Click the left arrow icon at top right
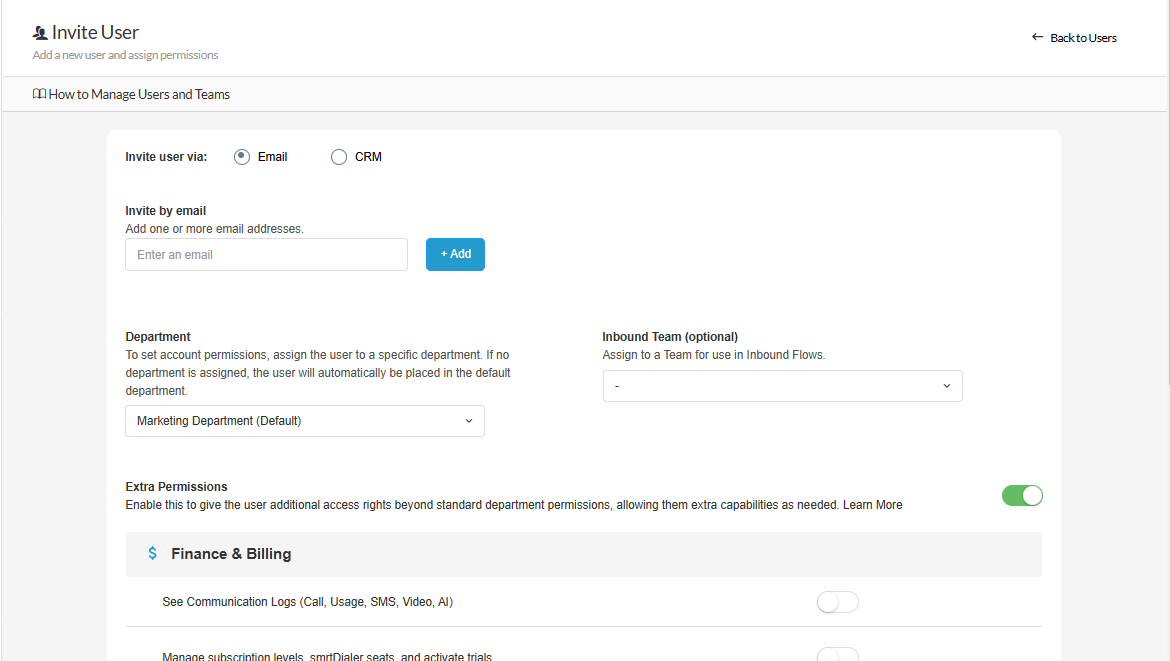The width and height of the screenshot is (1170, 661). [x=1037, y=38]
